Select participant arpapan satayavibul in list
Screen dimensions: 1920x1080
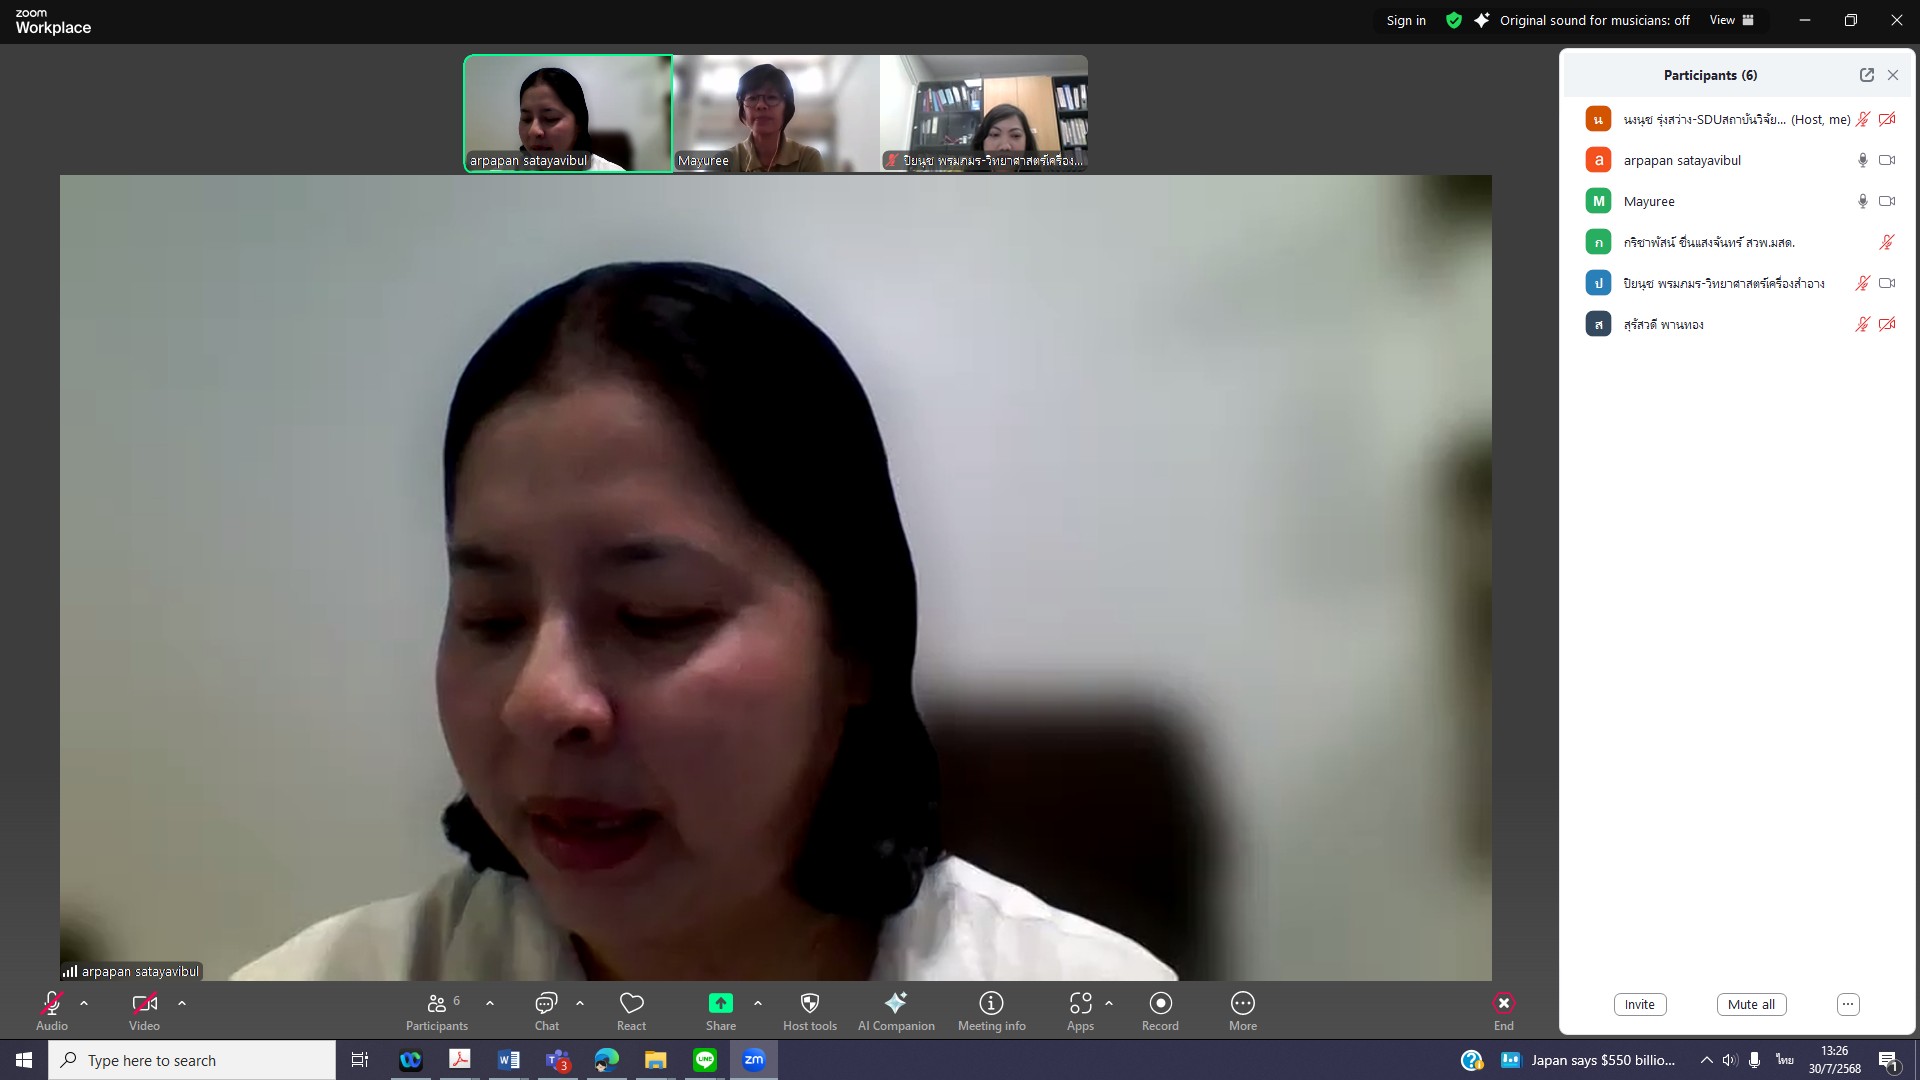pos(1739,160)
